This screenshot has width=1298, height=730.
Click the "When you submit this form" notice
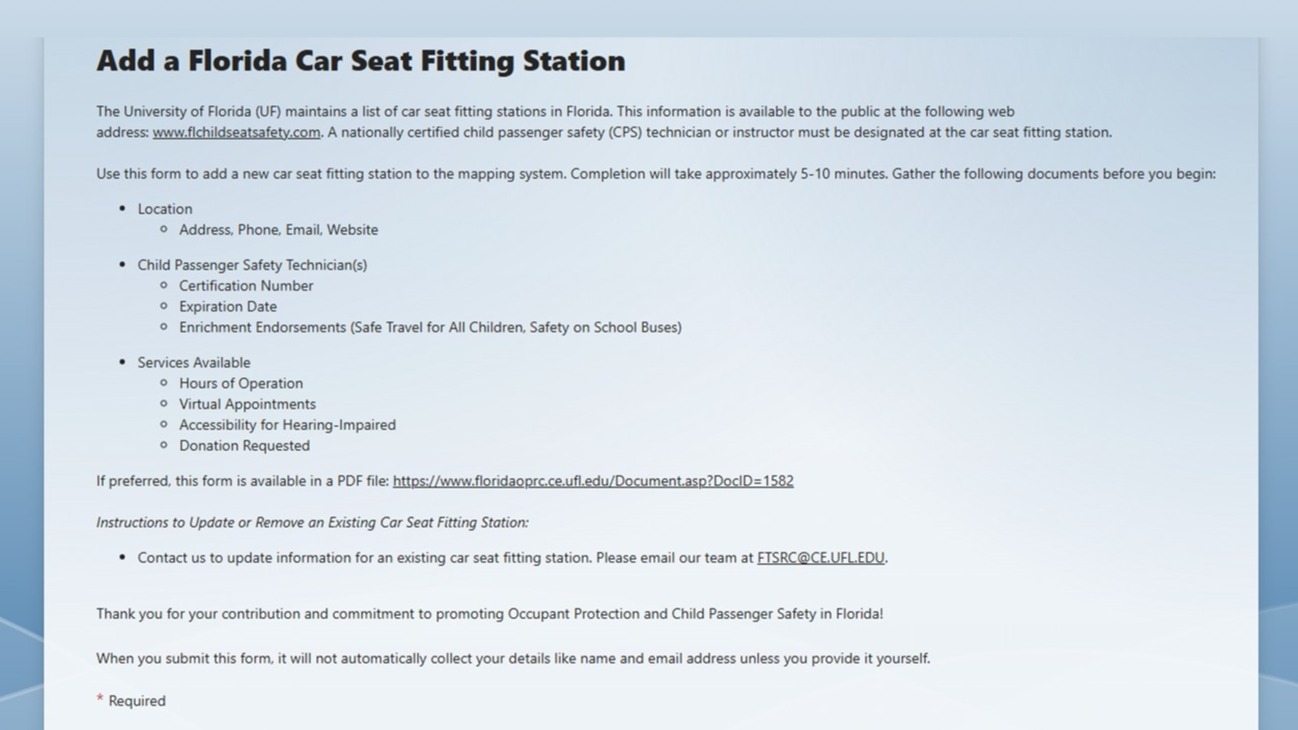pos(512,659)
